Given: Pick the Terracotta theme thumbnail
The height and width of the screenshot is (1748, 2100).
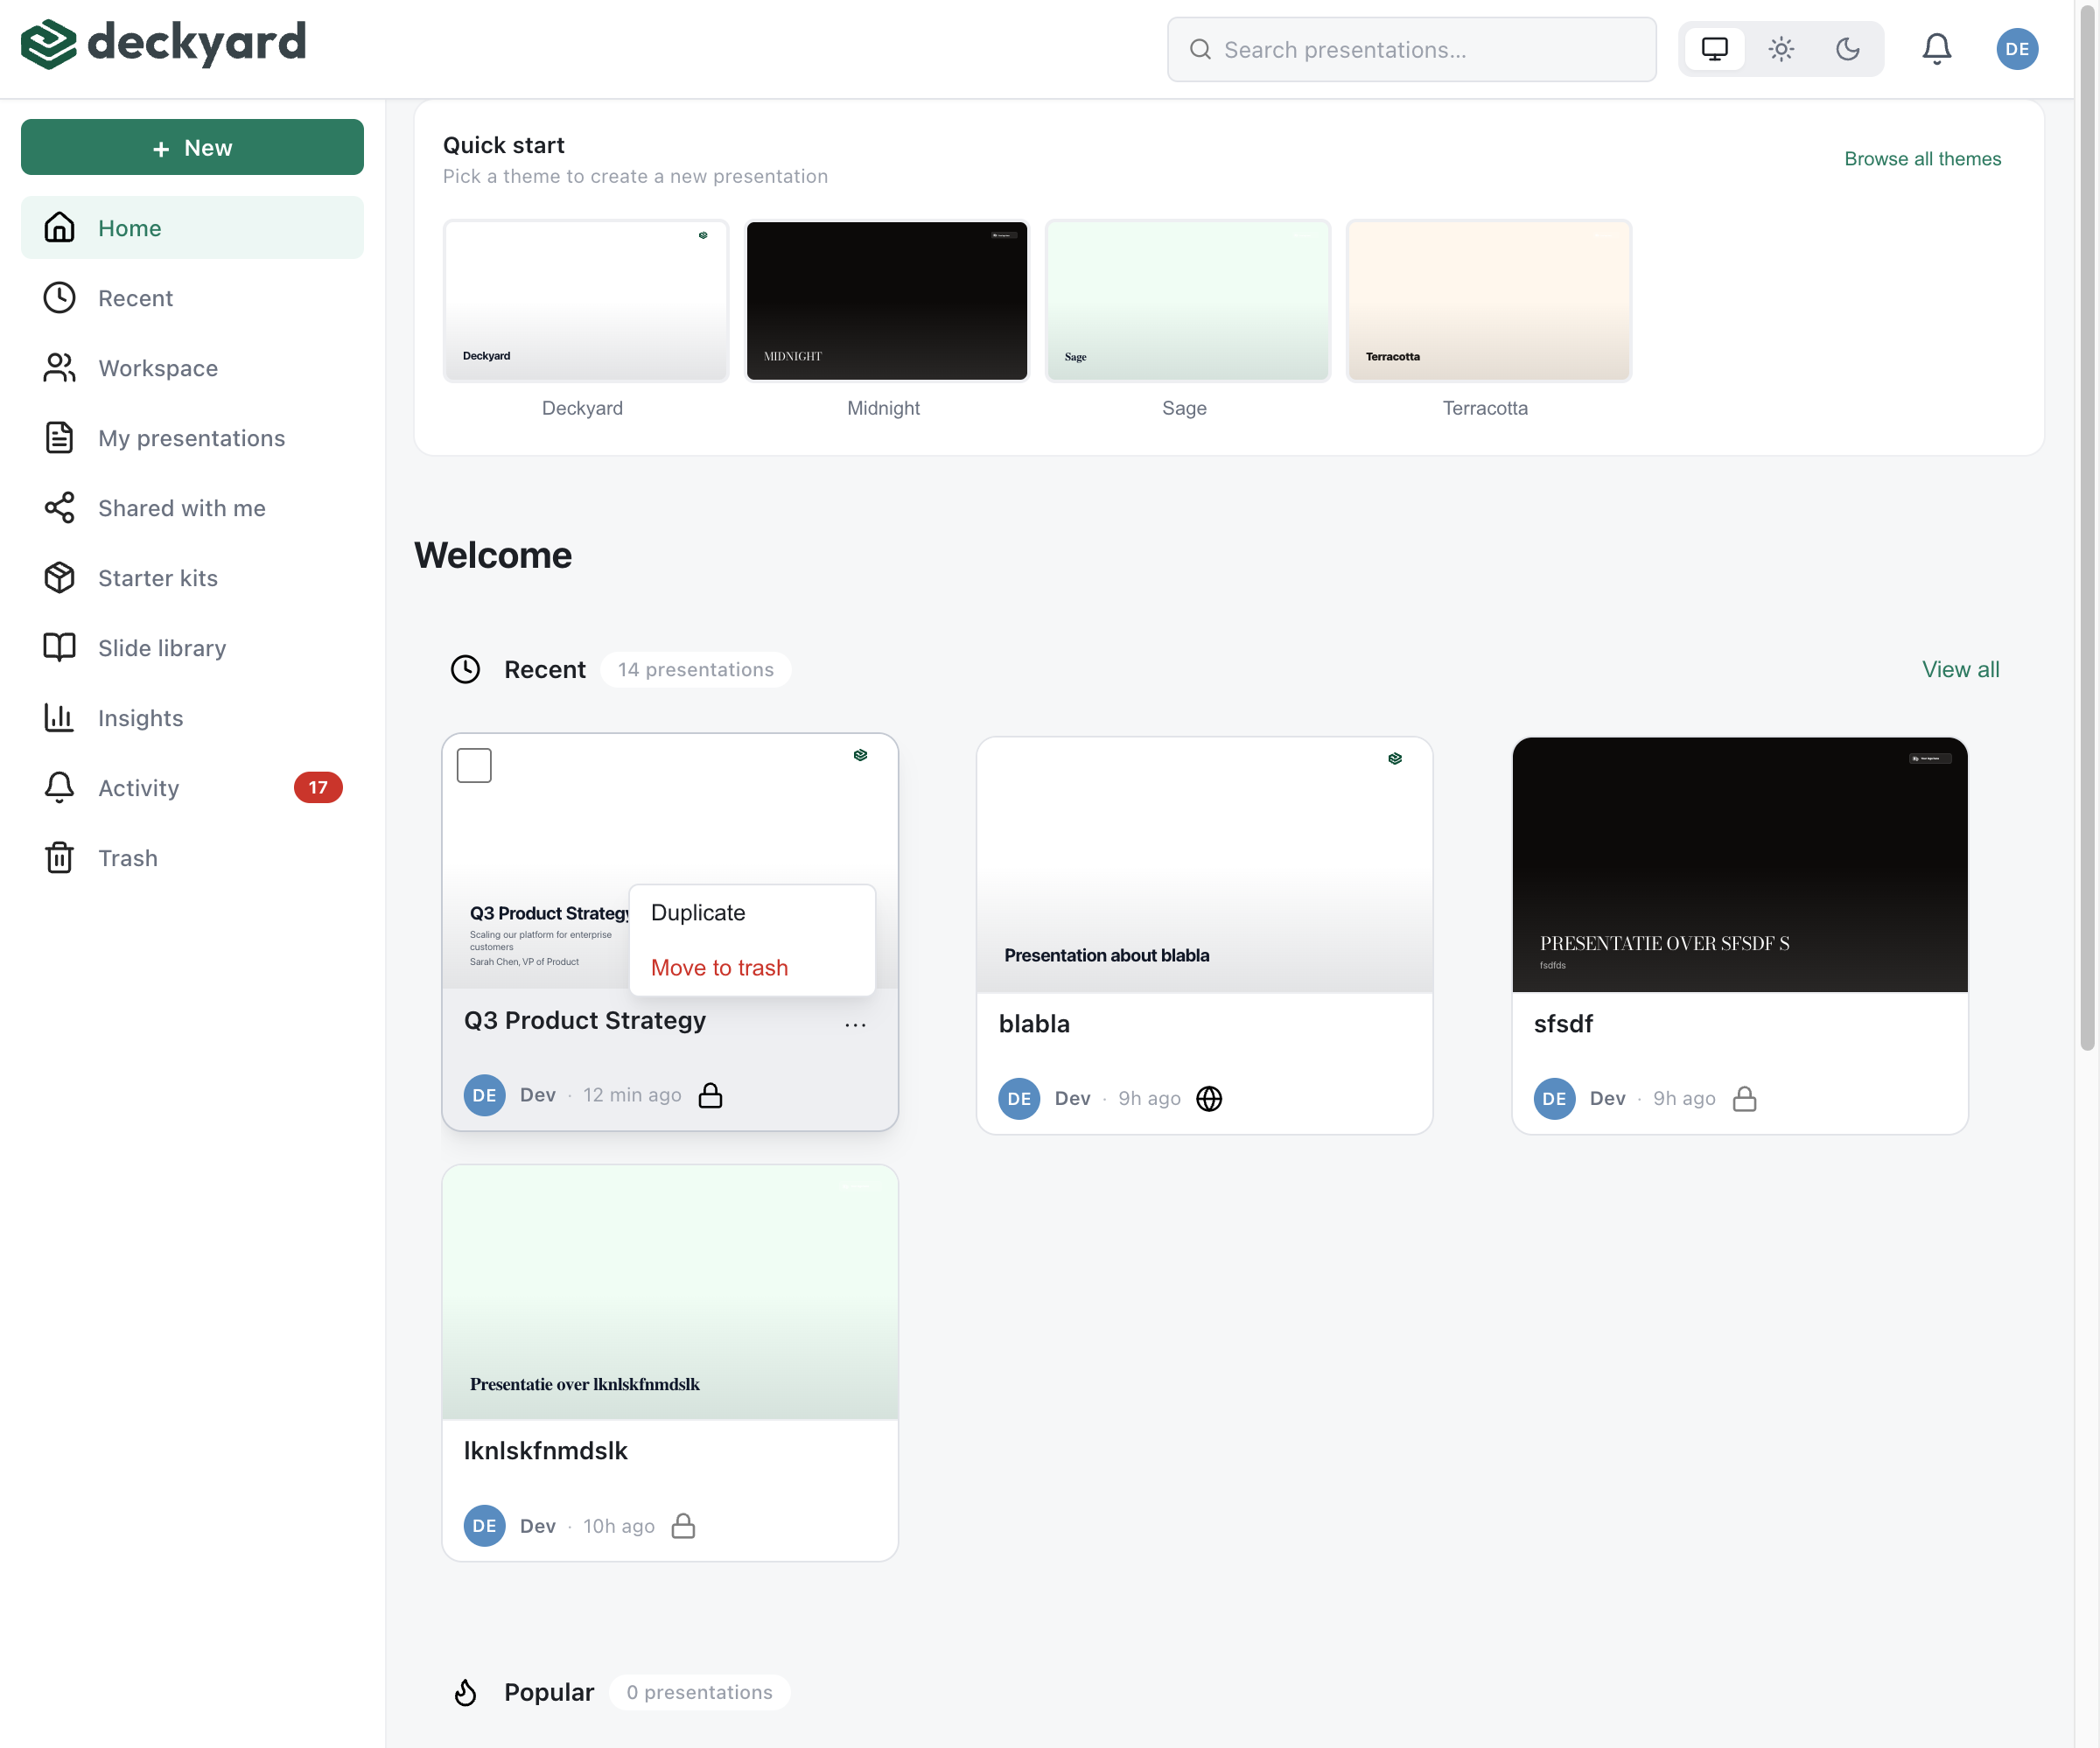Looking at the screenshot, I should [x=1489, y=301].
